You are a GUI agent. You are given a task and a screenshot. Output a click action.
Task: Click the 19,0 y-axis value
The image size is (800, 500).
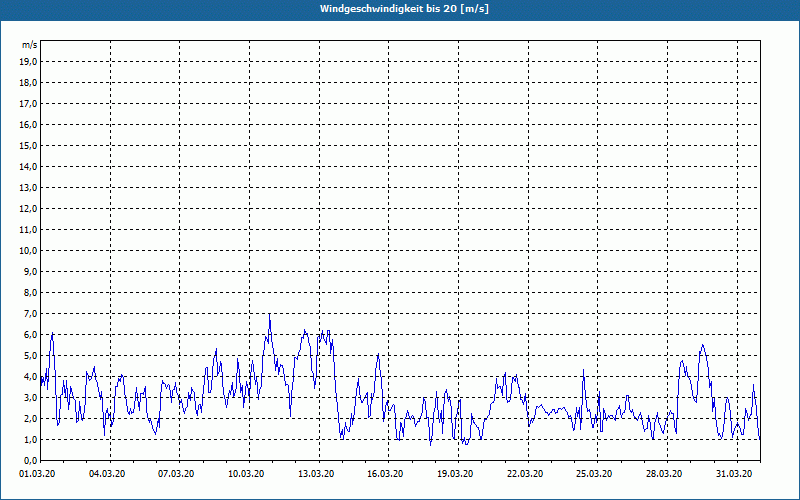[28, 62]
